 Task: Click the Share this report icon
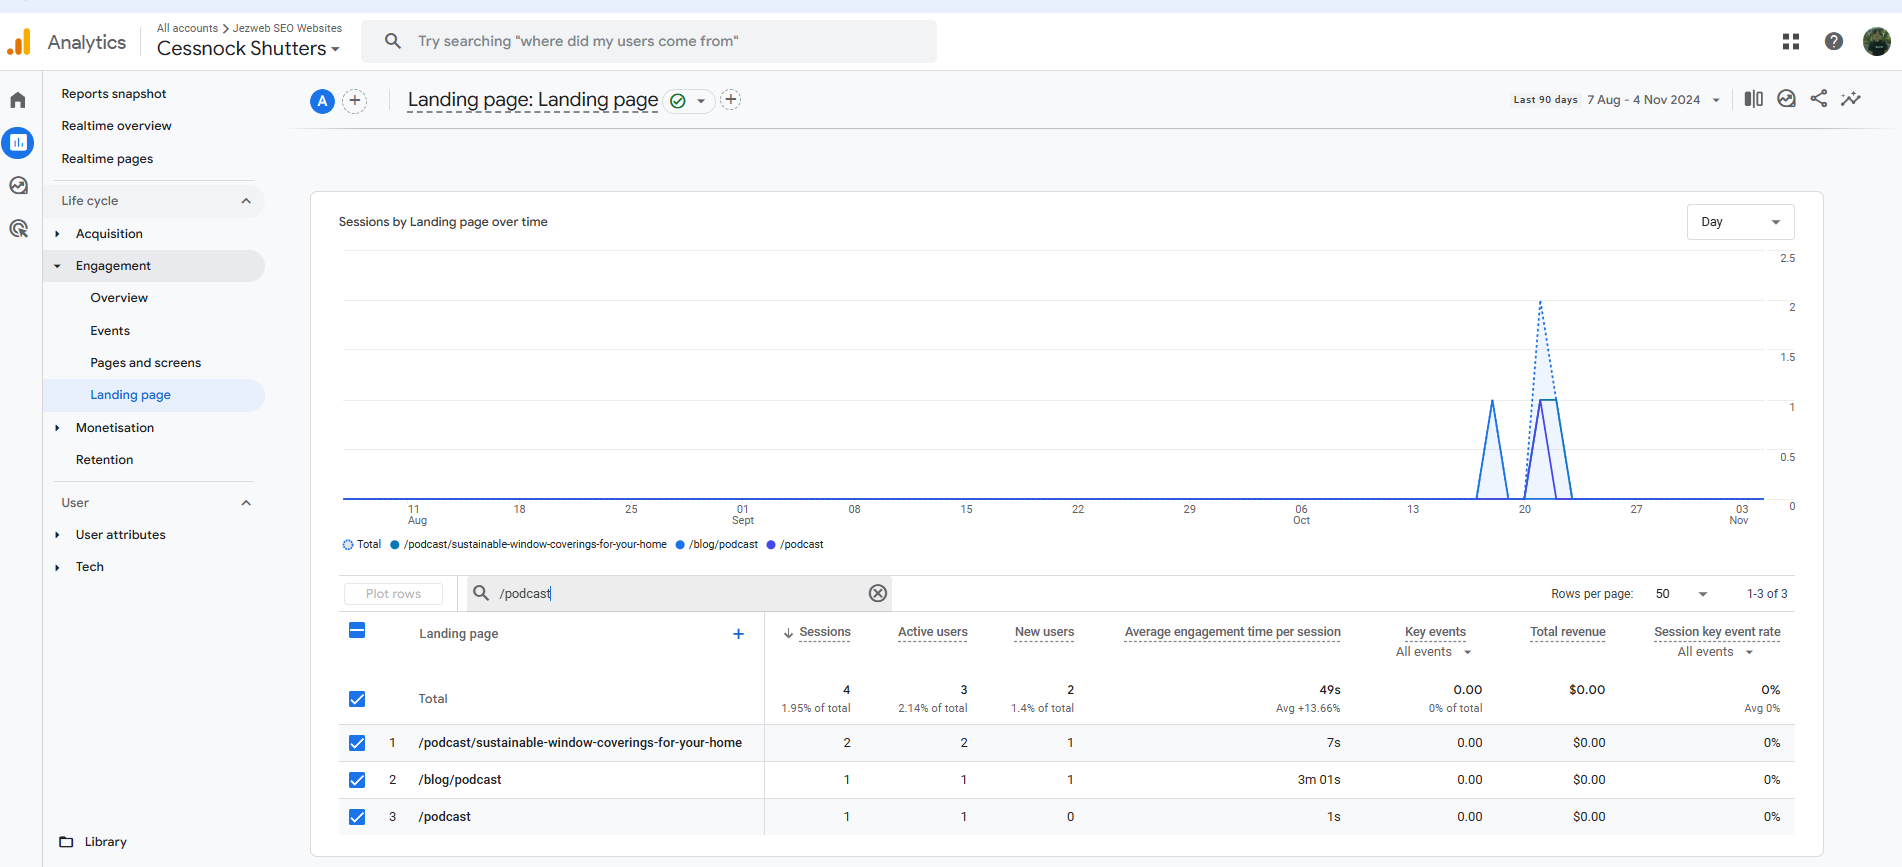point(1818,99)
